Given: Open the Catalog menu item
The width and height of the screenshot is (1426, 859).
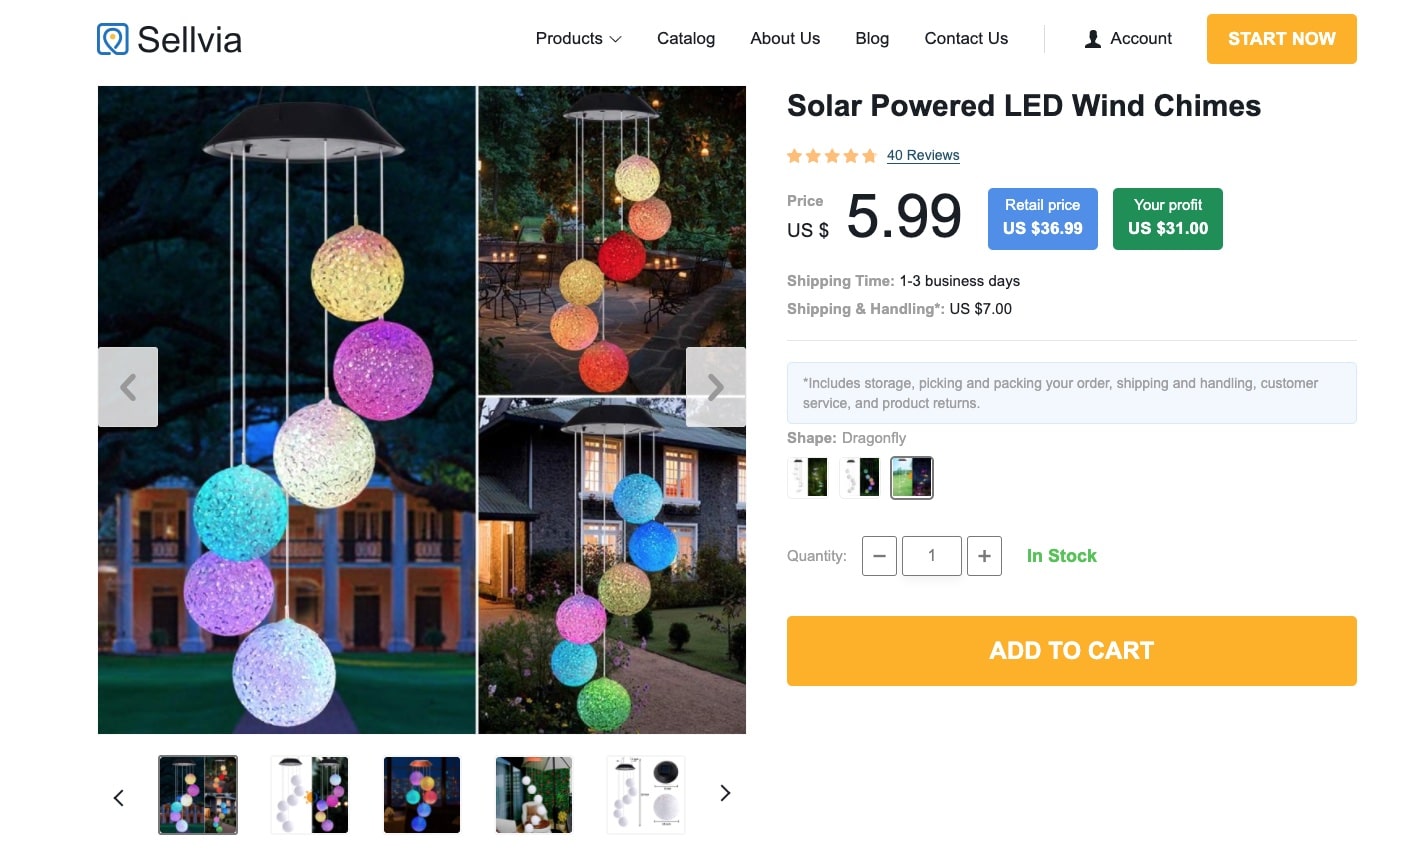Looking at the screenshot, I should (686, 38).
